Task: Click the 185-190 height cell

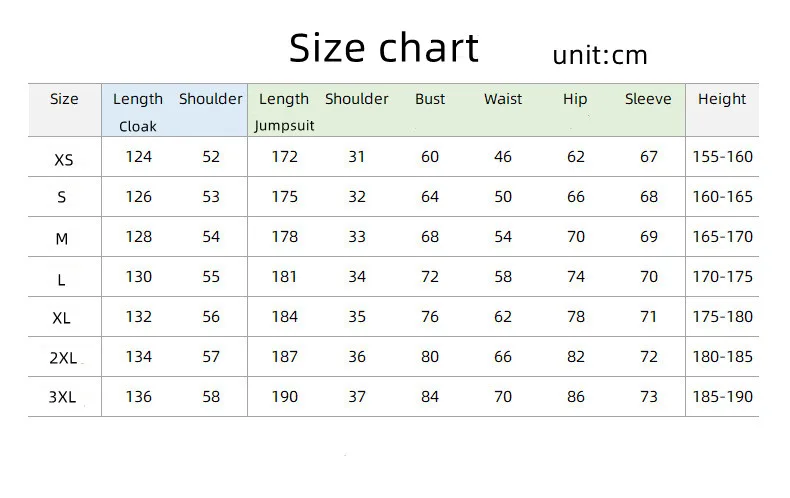Action: click(x=722, y=397)
